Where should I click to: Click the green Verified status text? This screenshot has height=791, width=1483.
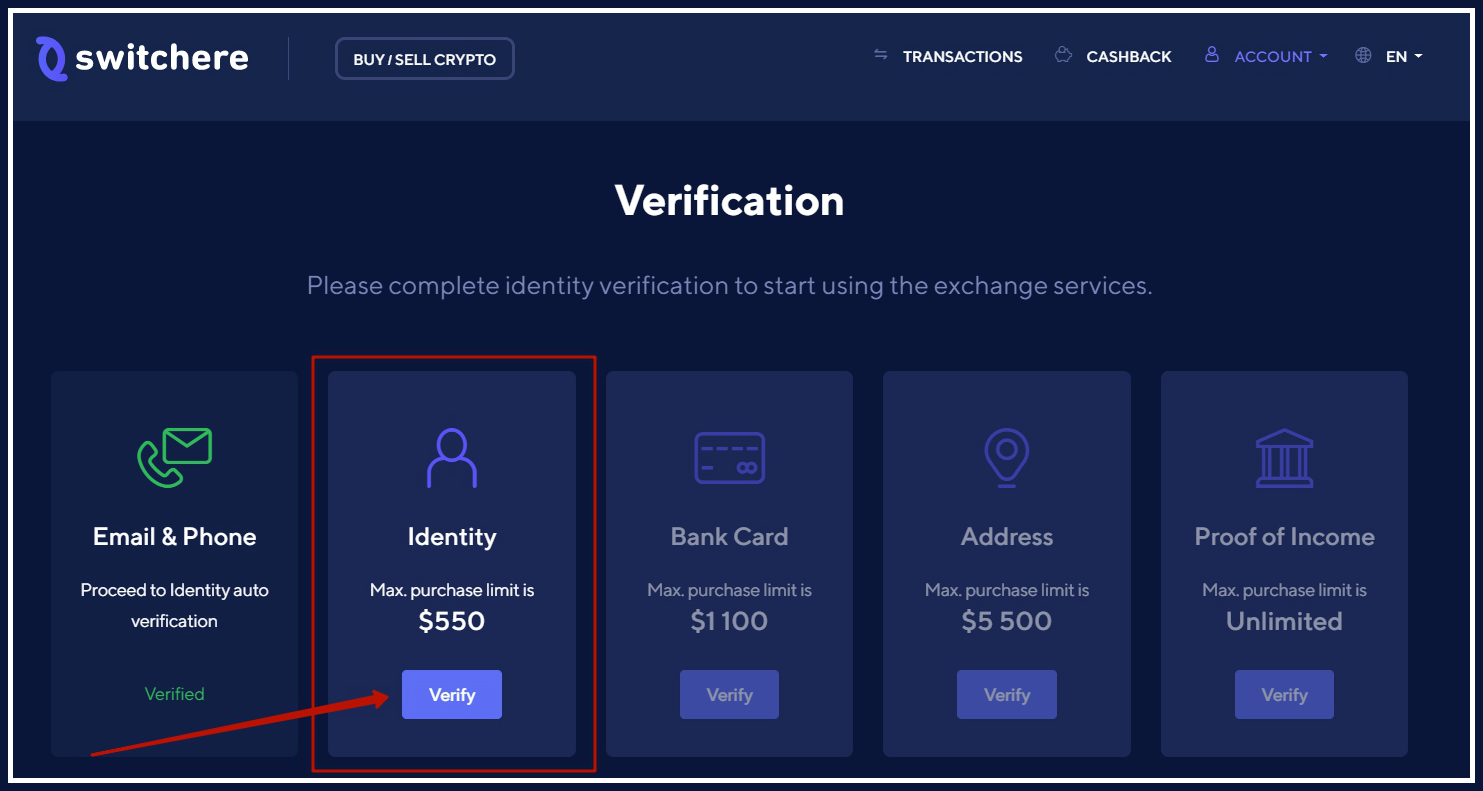coord(174,694)
